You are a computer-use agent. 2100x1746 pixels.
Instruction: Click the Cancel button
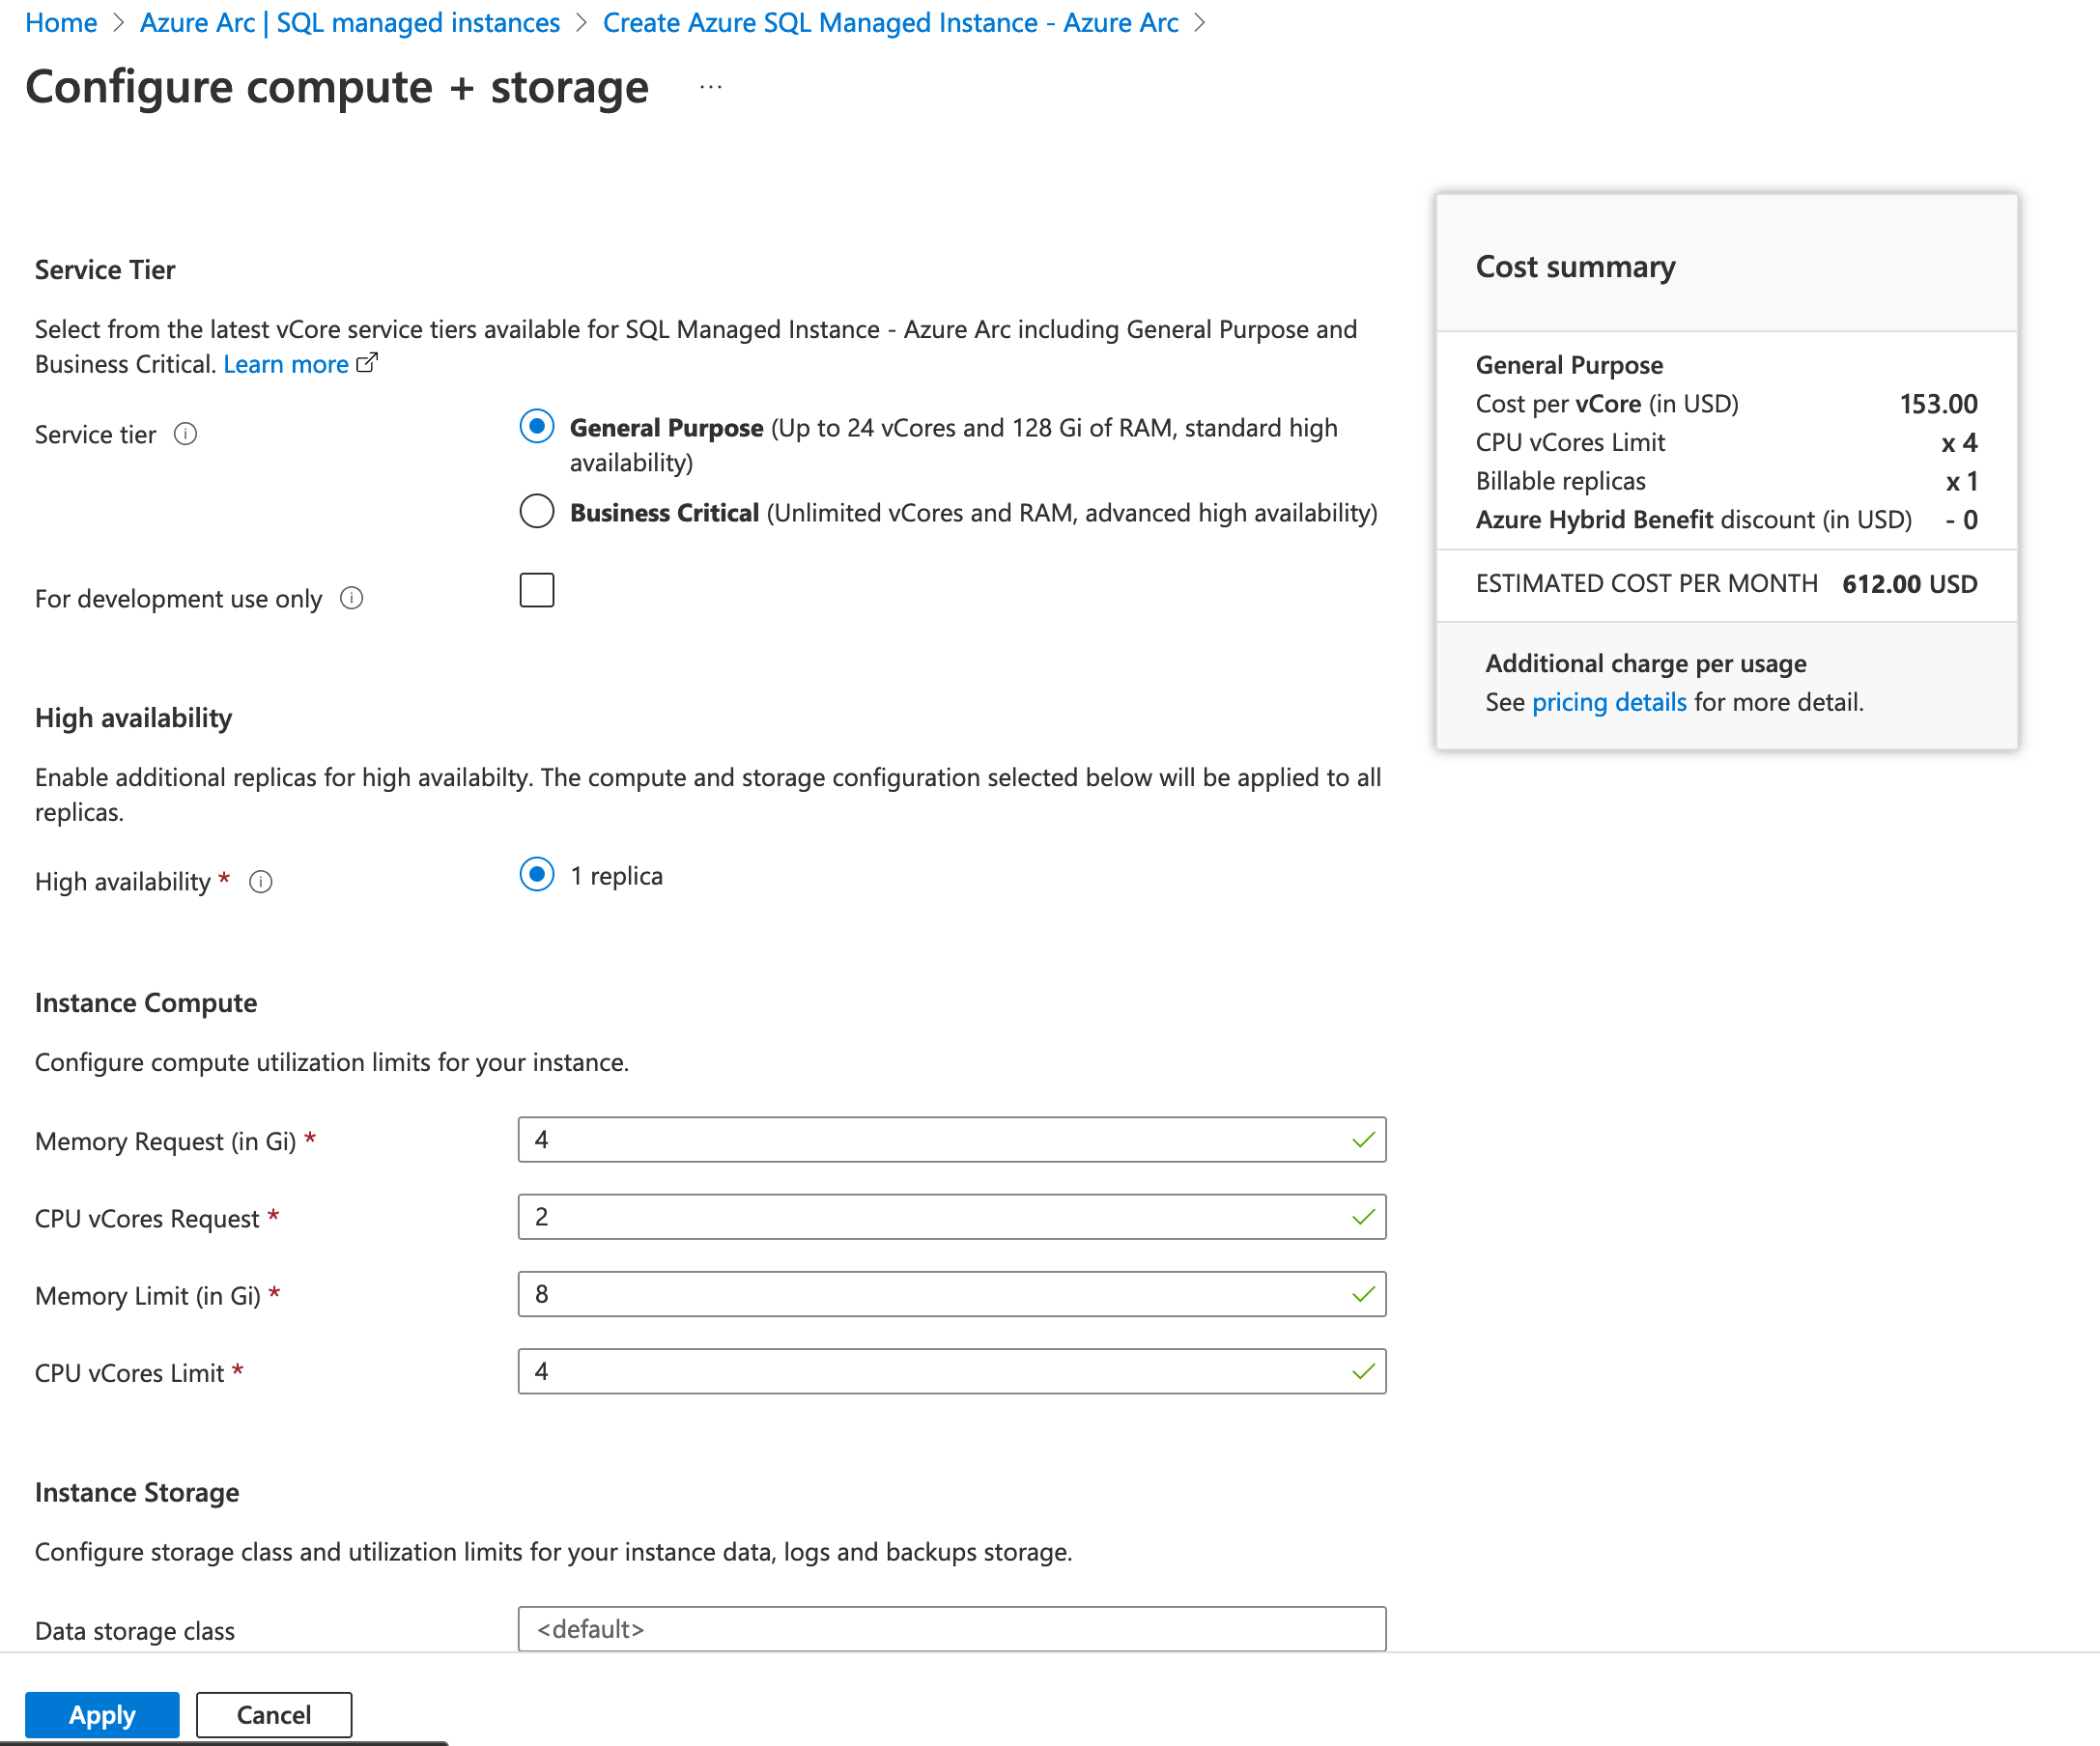tap(274, 1714)
